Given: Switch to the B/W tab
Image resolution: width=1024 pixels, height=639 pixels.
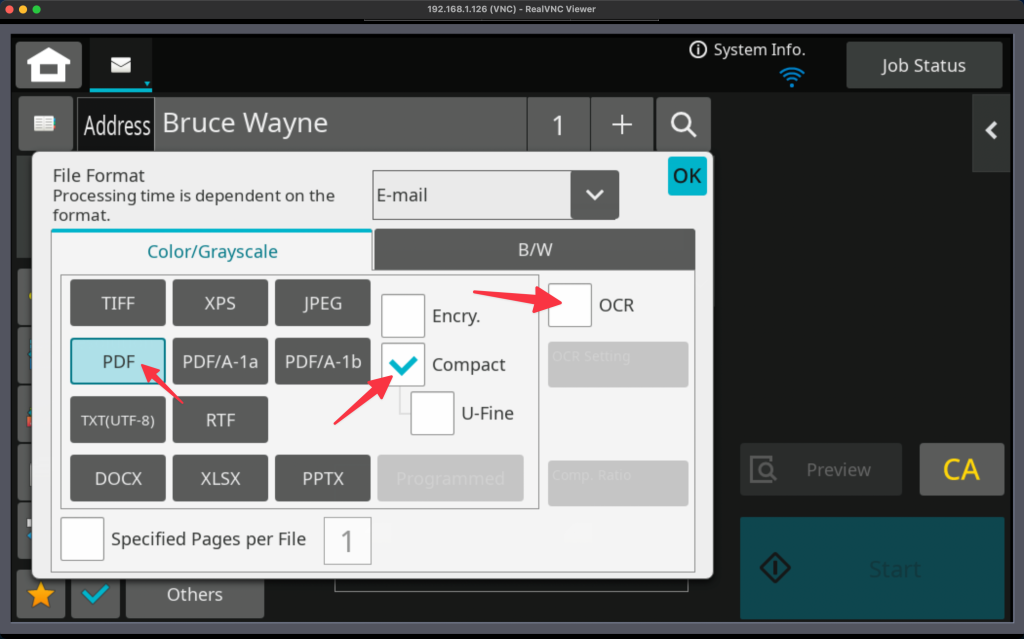Looking at the screenshot, I should [534, 251].
